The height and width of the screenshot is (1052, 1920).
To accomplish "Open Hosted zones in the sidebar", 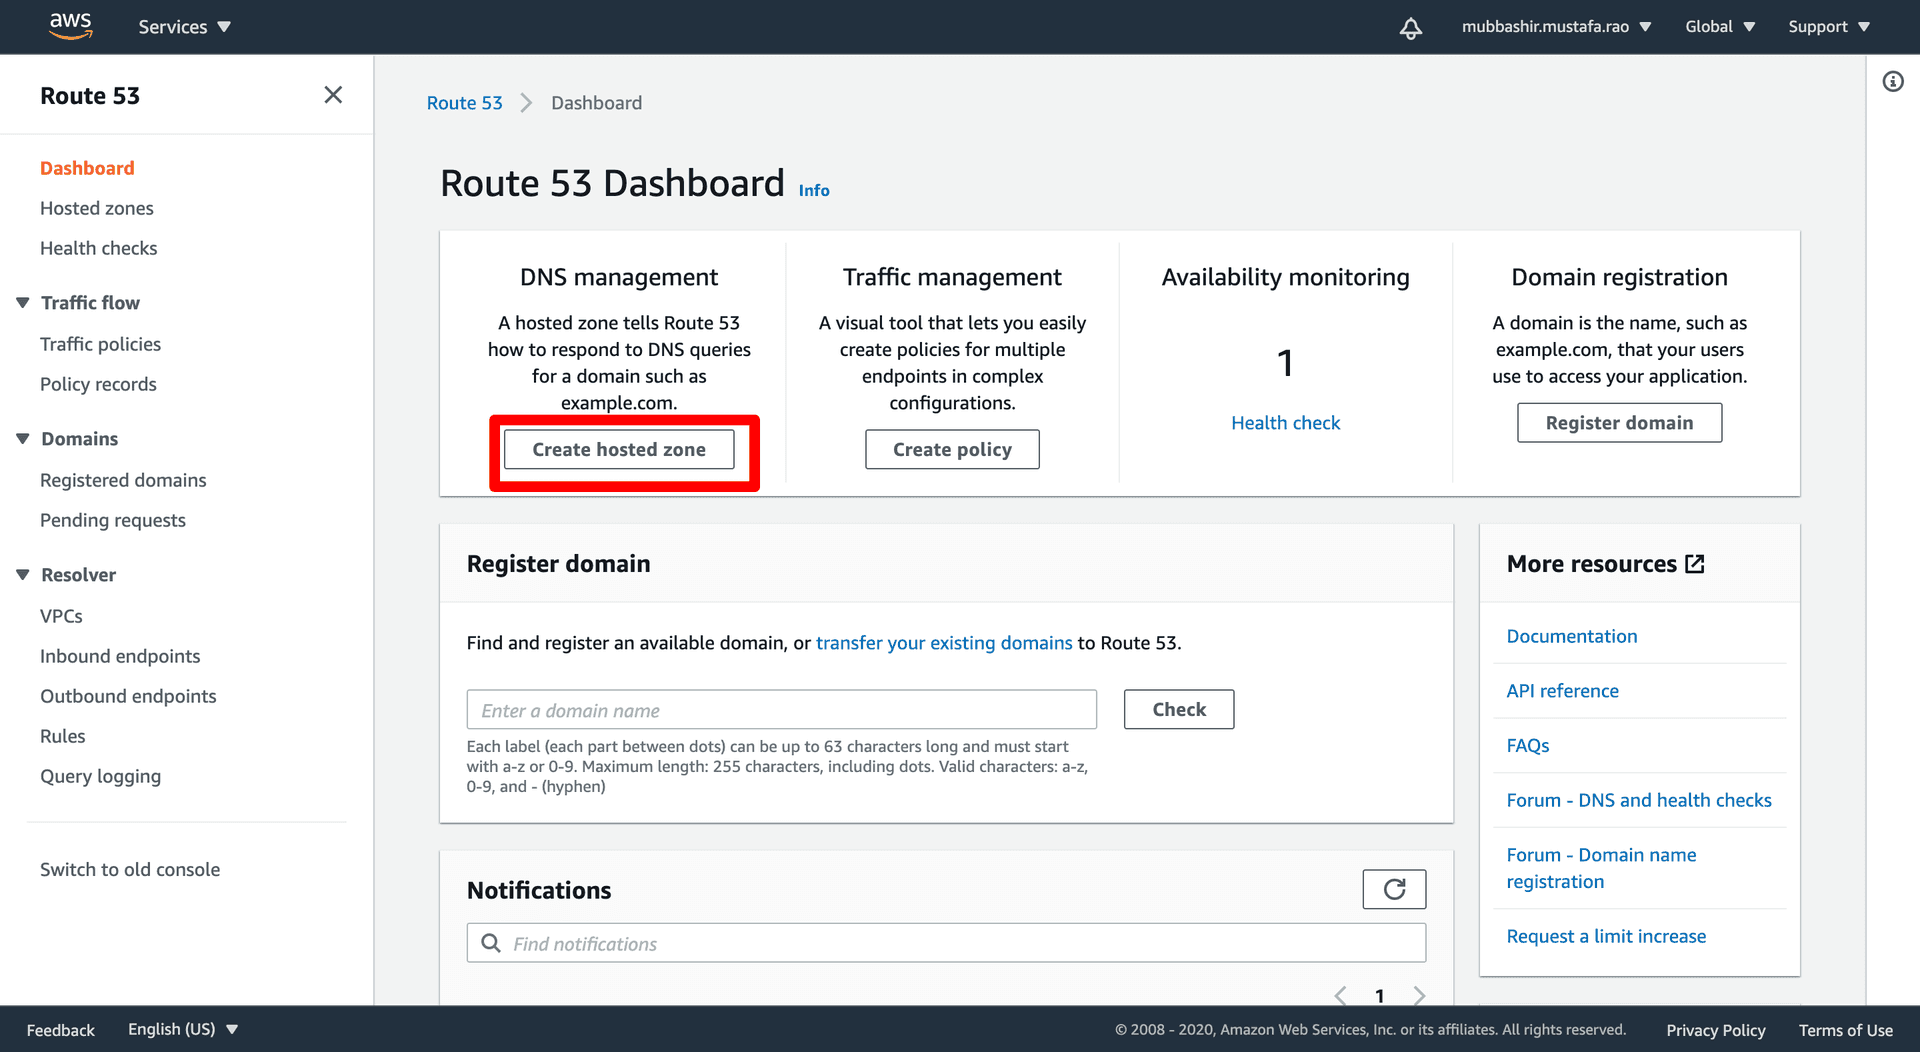I will [x=97, y=208].
